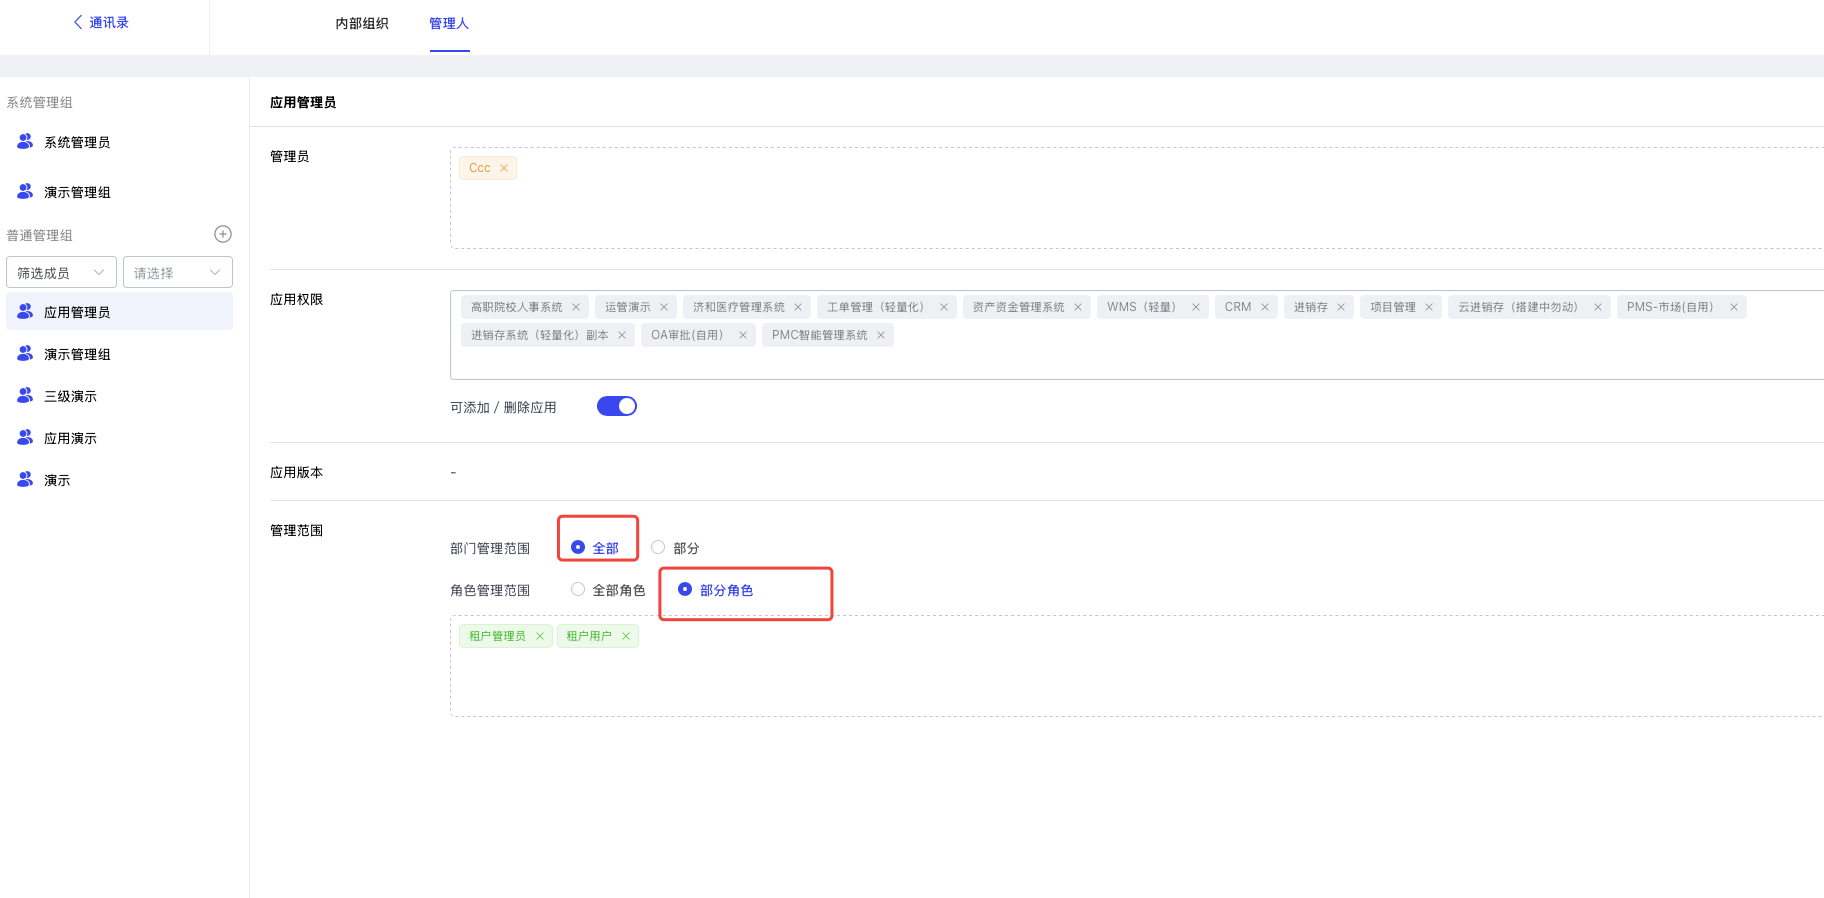
Task: Select 系统管理员 in the sidebar
Action: point(77,142)
